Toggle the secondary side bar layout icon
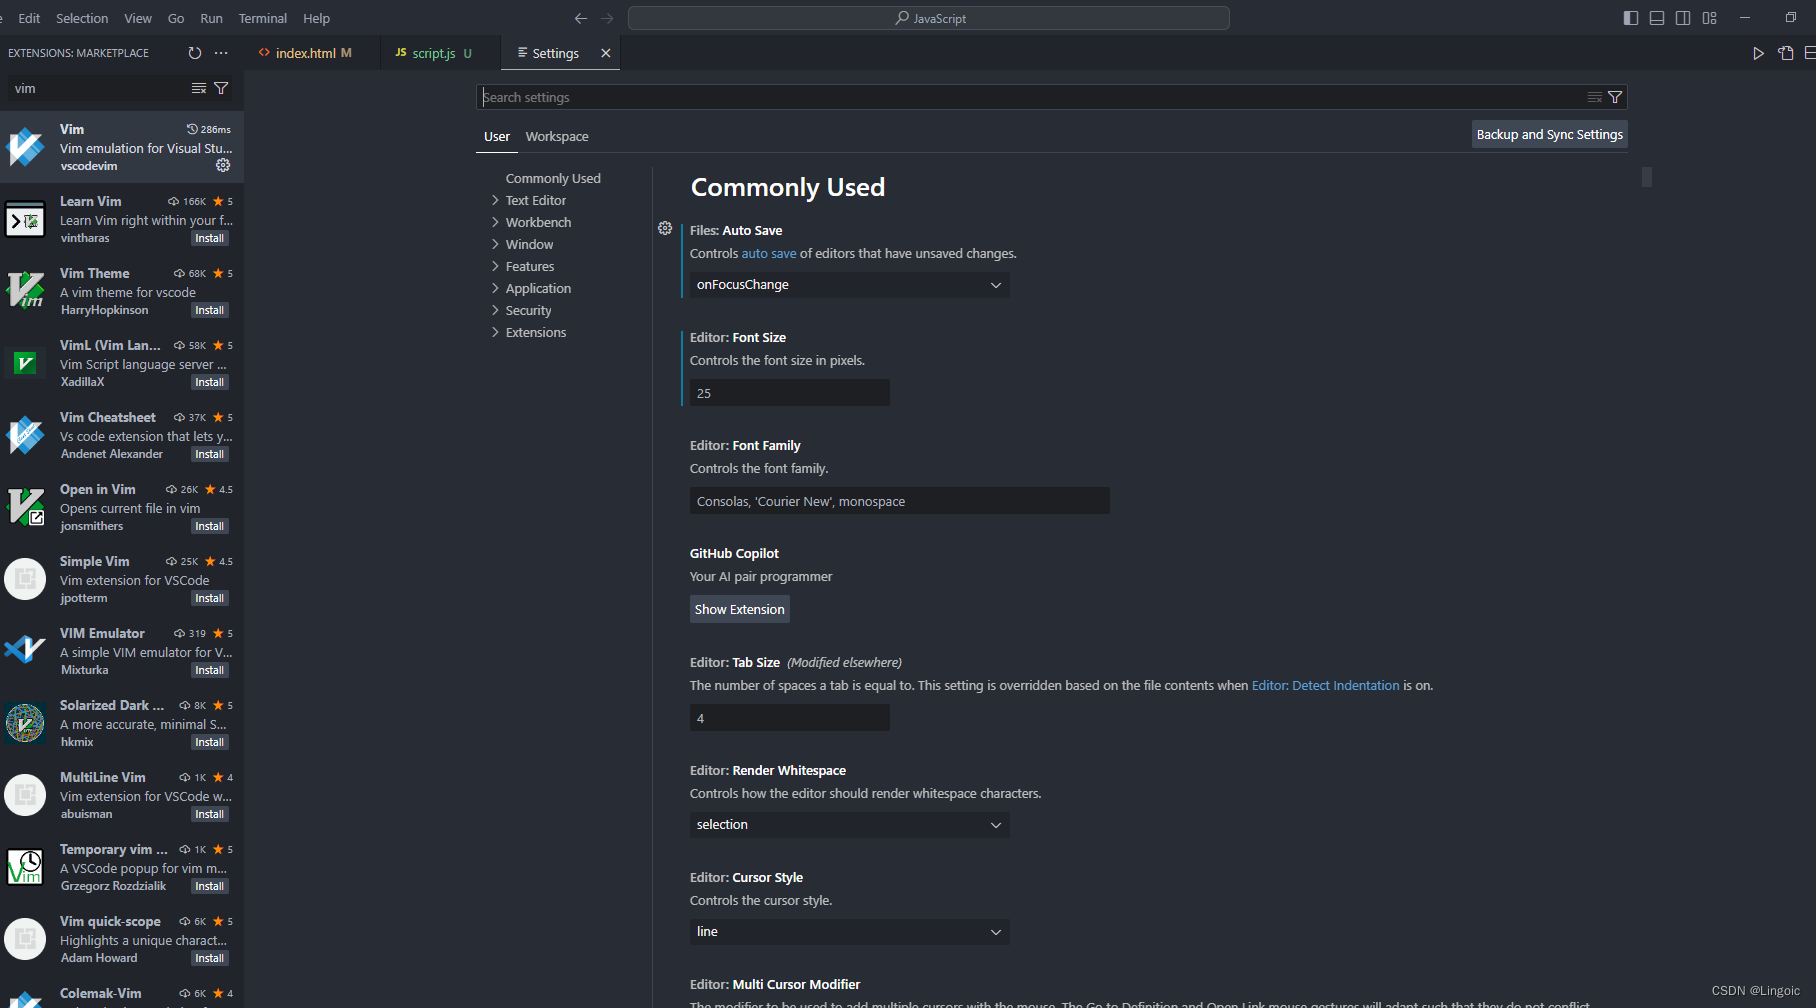 (1683, 18)
